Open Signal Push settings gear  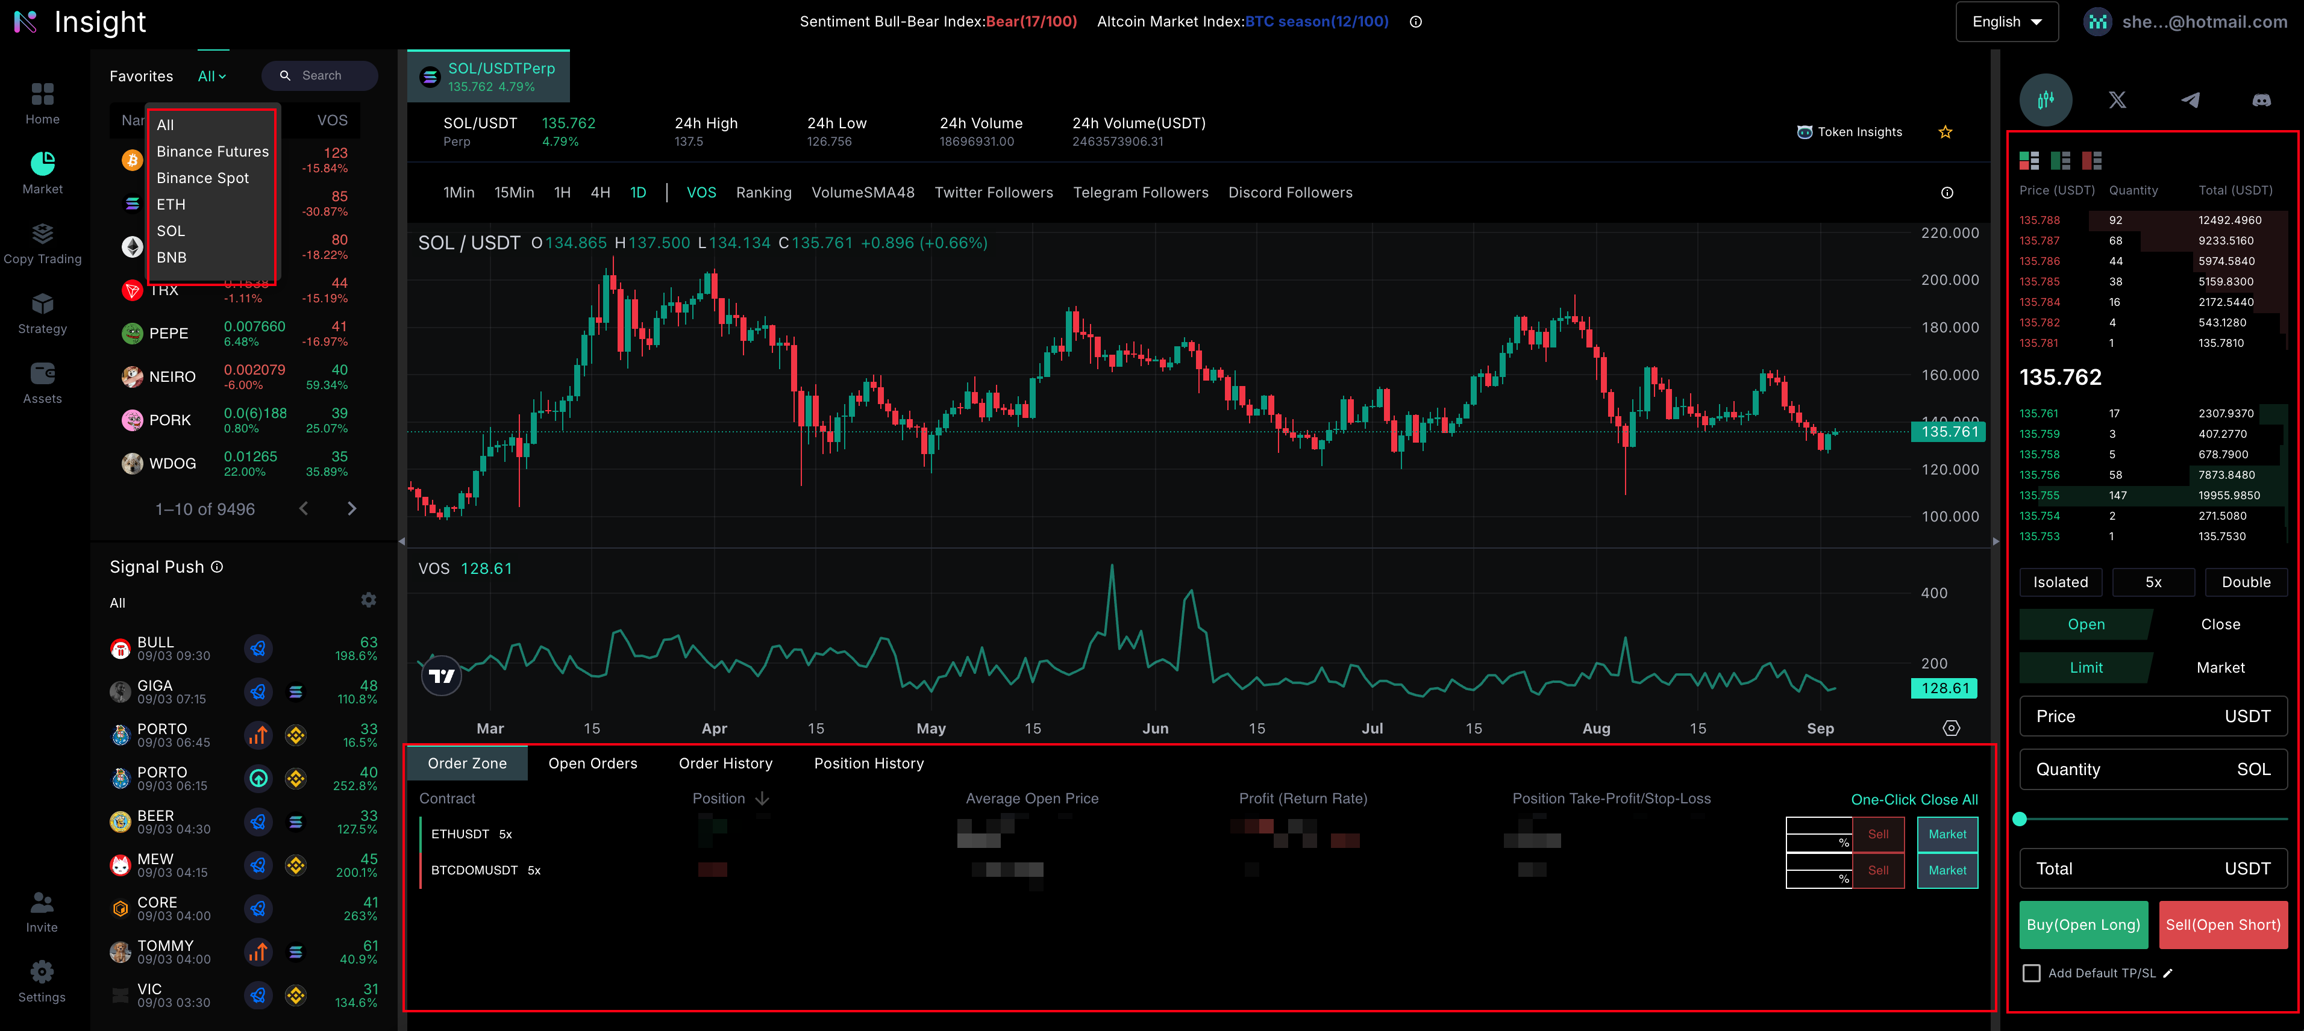tap(369, 600)
